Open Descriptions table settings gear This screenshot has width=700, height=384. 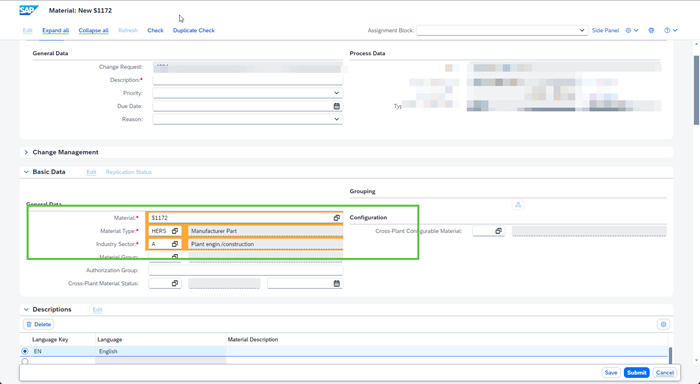(x=663, y=324)
